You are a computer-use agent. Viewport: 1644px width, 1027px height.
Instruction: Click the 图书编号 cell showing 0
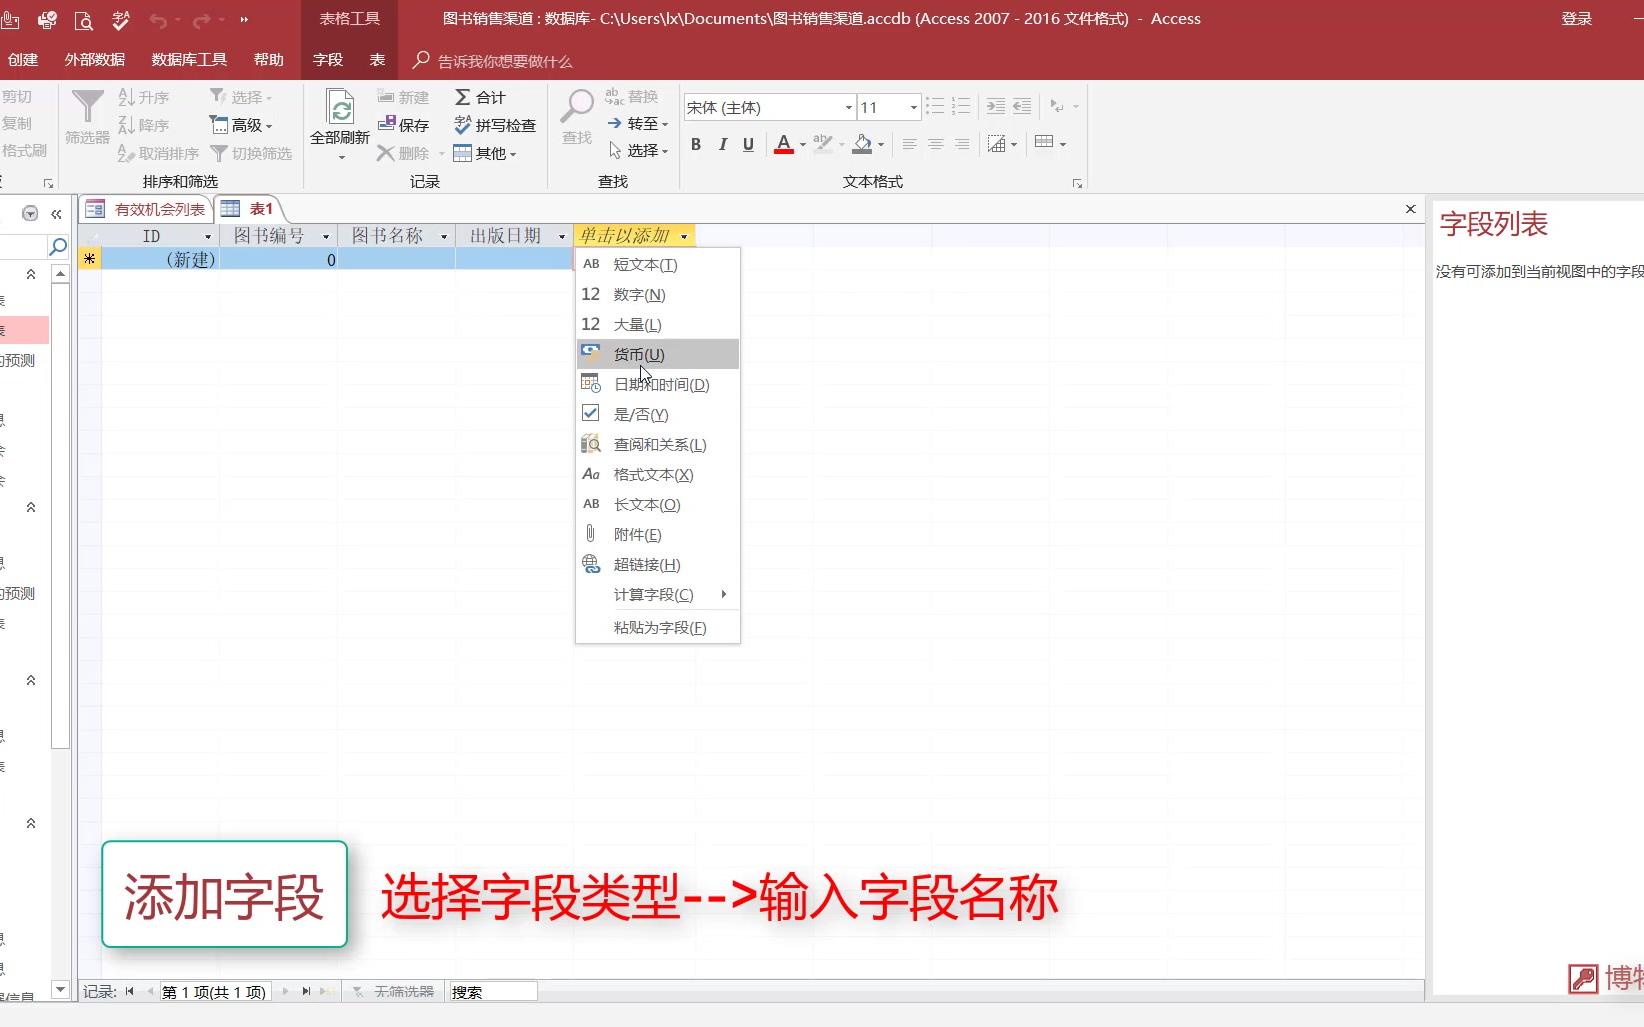click(279, 259)
